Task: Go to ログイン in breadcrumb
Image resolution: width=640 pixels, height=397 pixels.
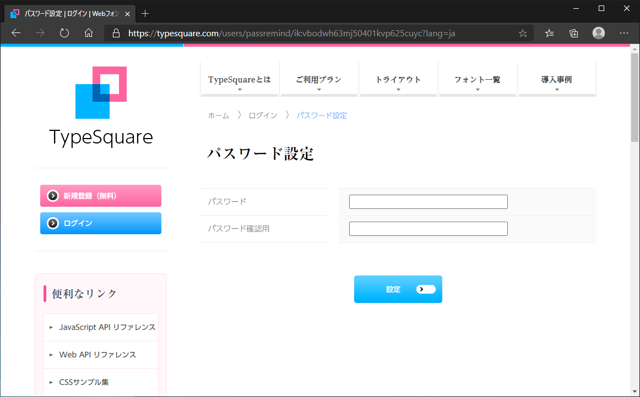Action: (262, 115)
